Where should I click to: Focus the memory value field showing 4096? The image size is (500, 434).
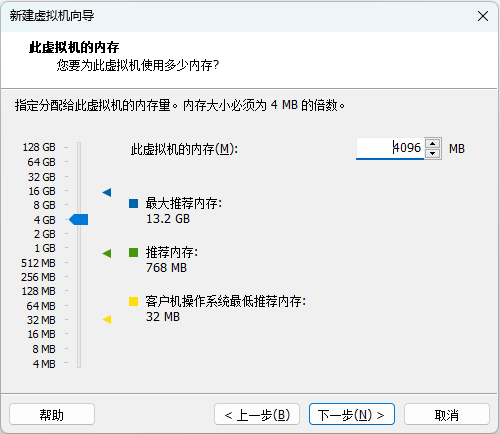(x=390, y=148)
